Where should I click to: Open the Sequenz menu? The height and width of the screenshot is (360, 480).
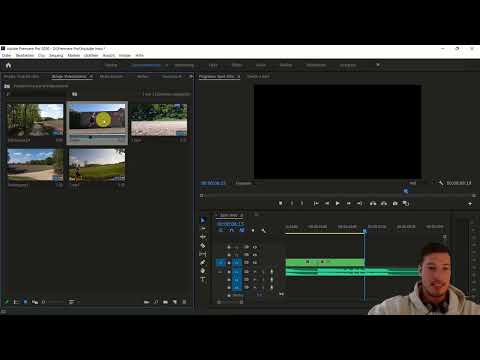click(56, 55)
